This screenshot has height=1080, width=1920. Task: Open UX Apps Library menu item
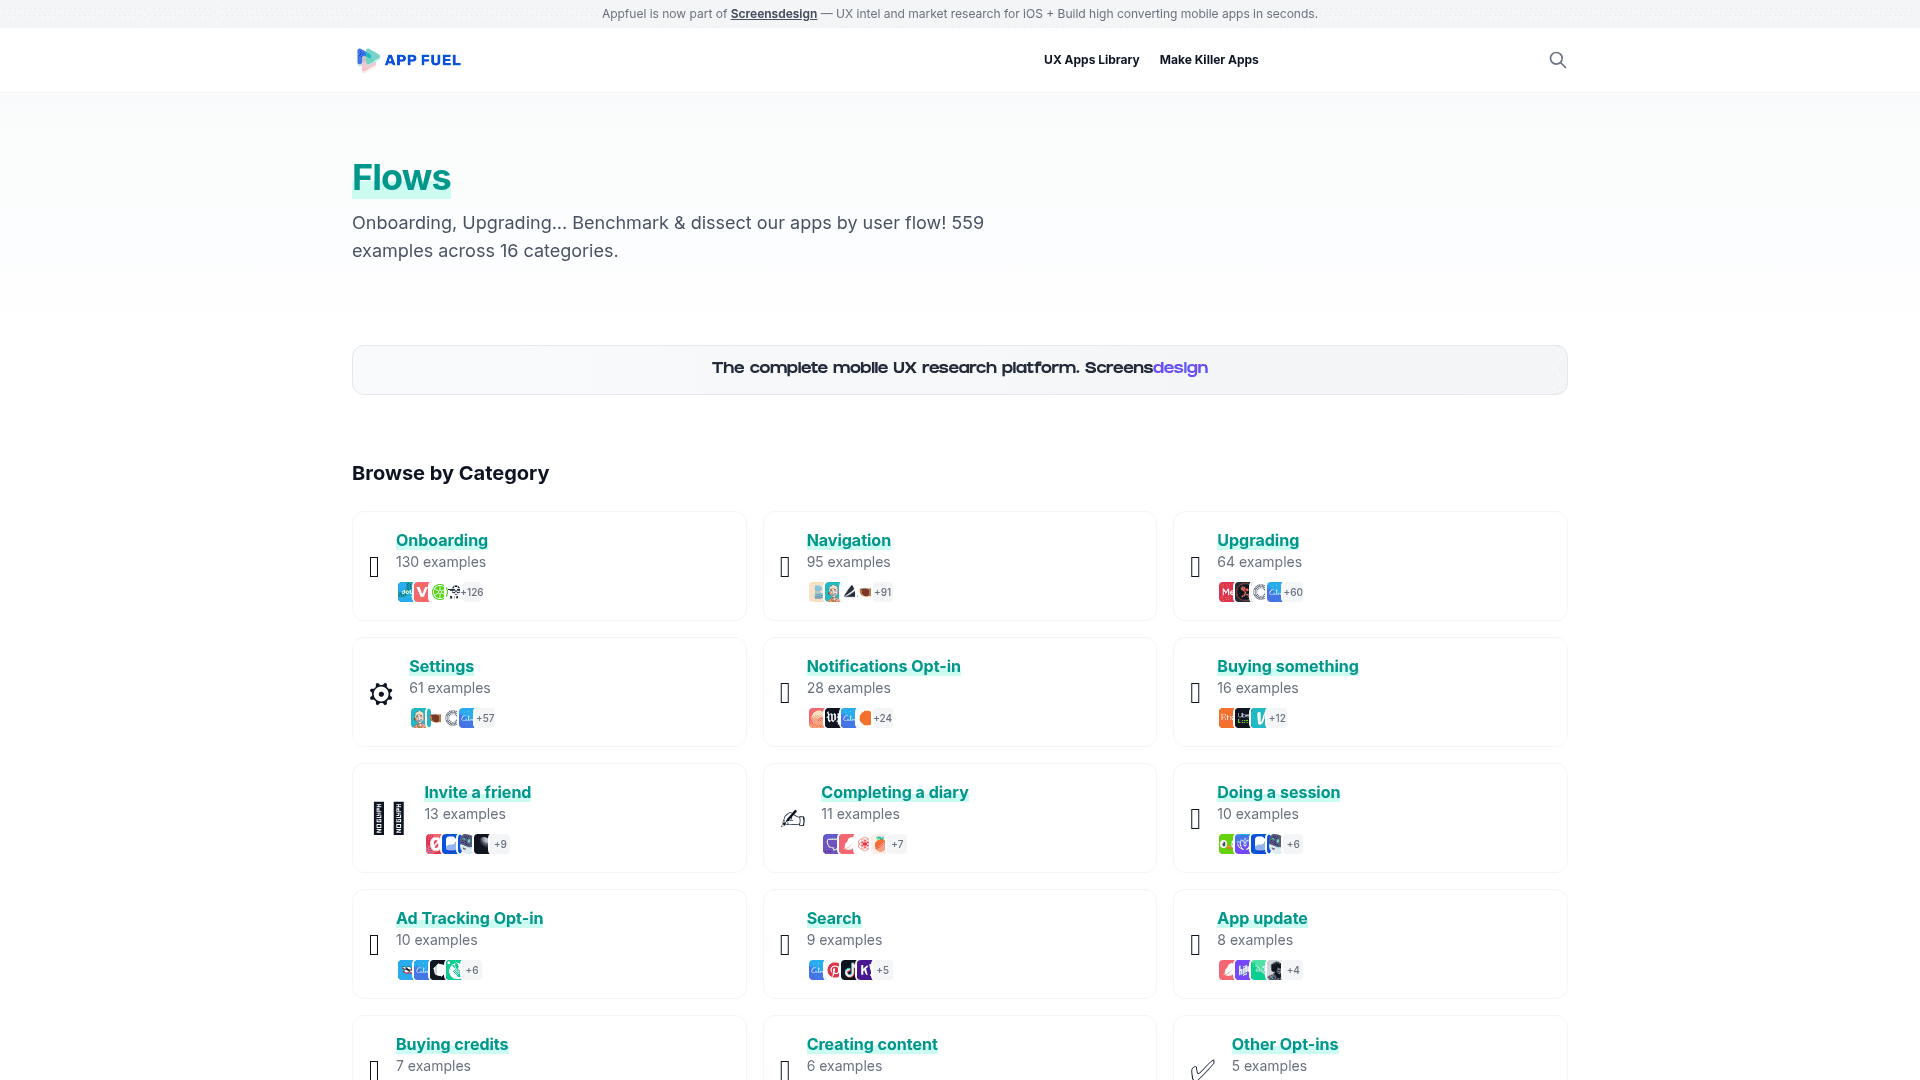[1091, 60]
